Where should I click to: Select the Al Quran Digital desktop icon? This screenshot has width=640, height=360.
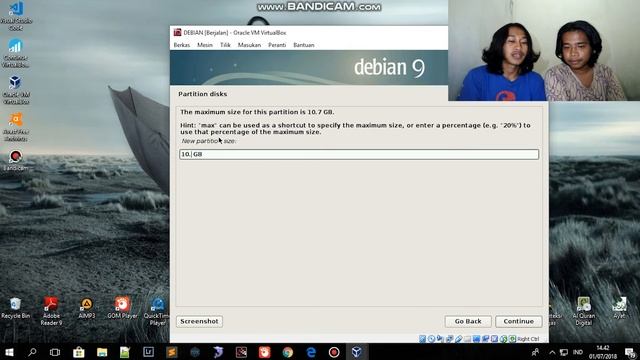(584, 311)
